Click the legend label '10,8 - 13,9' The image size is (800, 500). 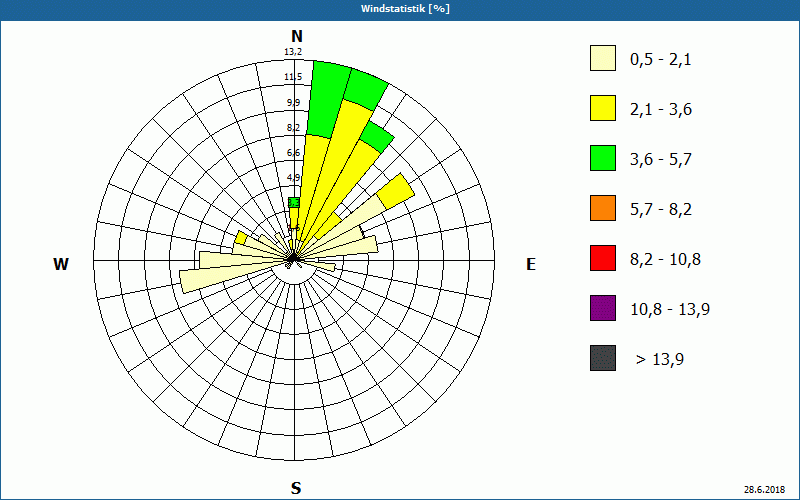(670, 310)
